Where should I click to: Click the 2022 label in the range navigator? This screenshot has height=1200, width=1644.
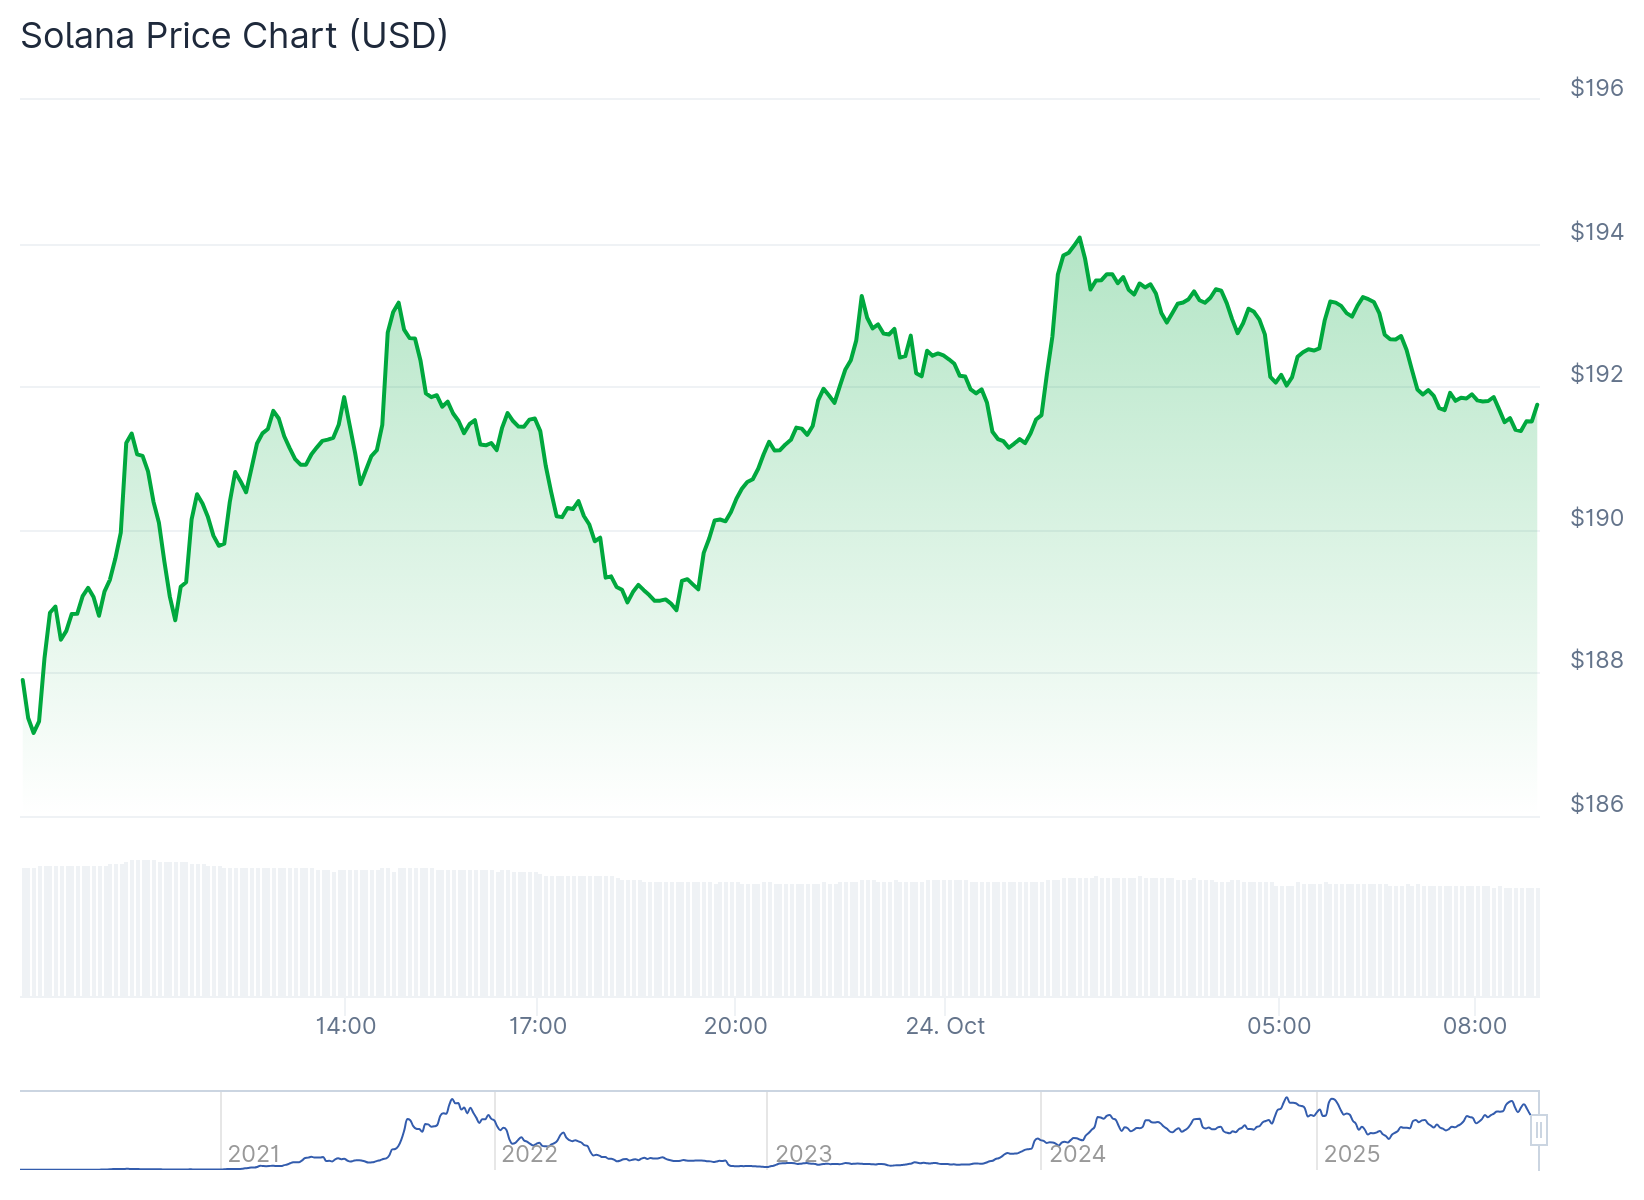point(529,1154)
